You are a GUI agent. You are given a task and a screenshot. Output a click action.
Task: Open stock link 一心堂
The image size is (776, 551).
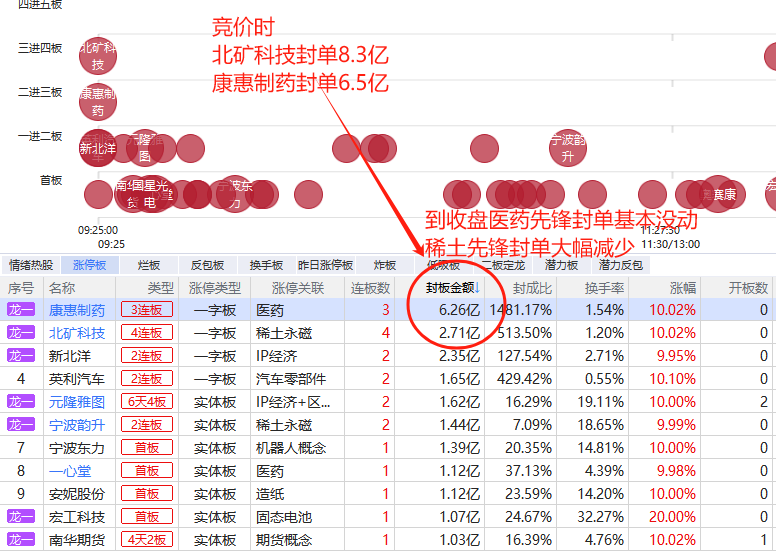(70, 471)
